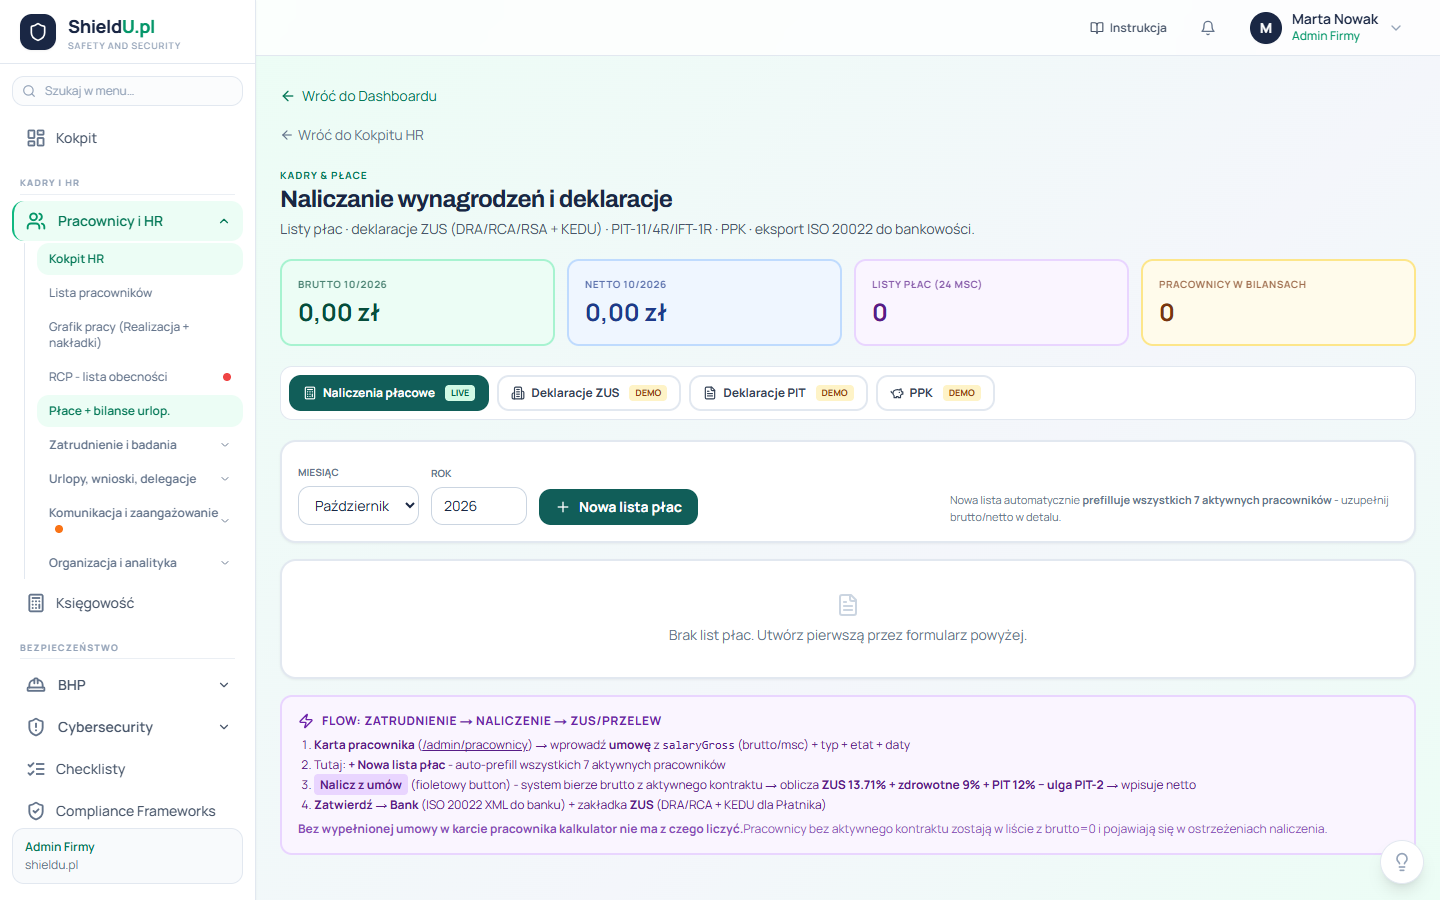This screenshot has width=1440, height=900.
Task: Go back via Wróć do Dashboardu
Action: click(359, 96)
